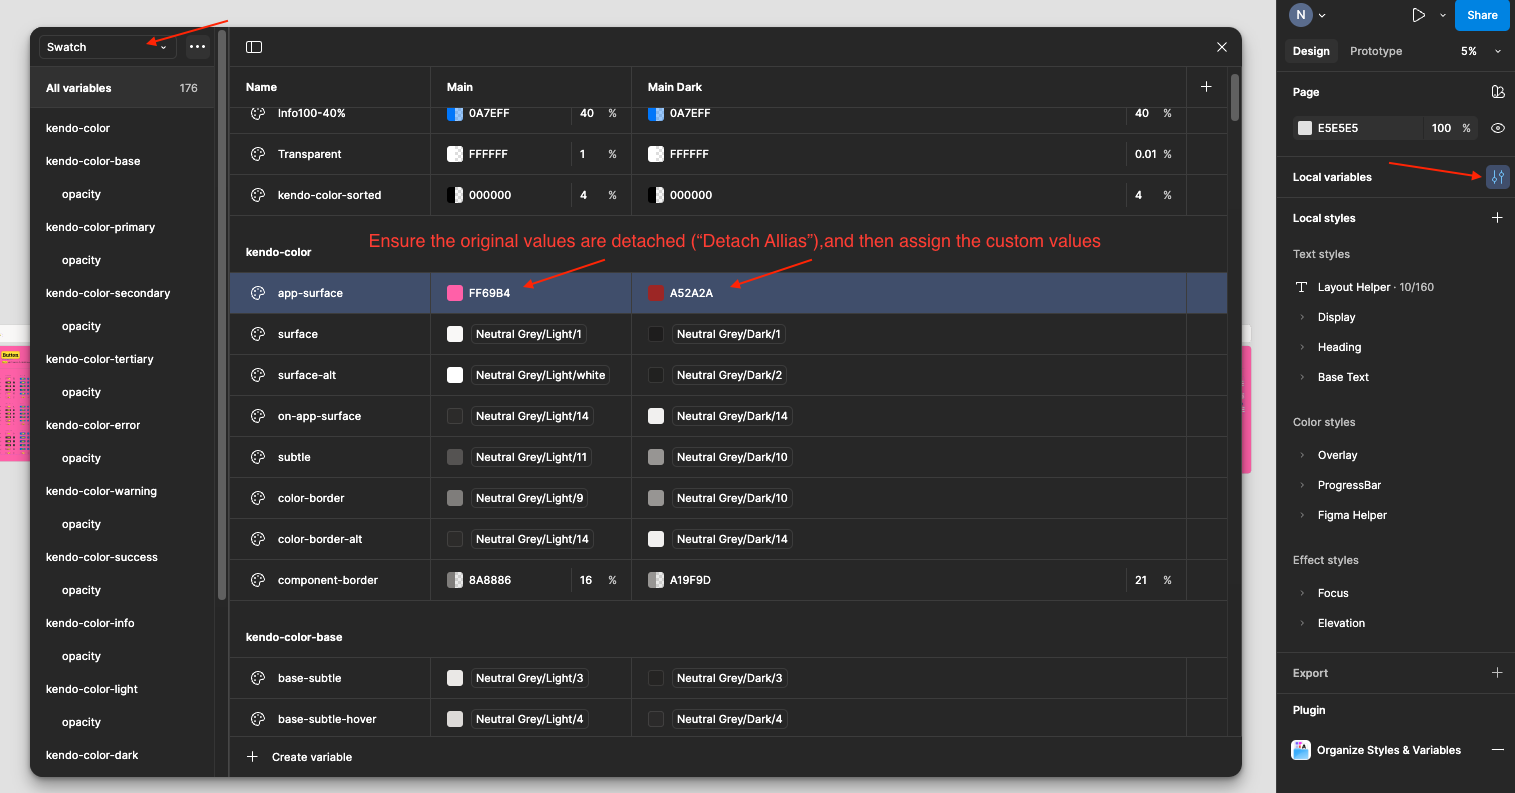Remove the plugin using the minus icon
The image size is (1515, 793).
[1497, 749]
